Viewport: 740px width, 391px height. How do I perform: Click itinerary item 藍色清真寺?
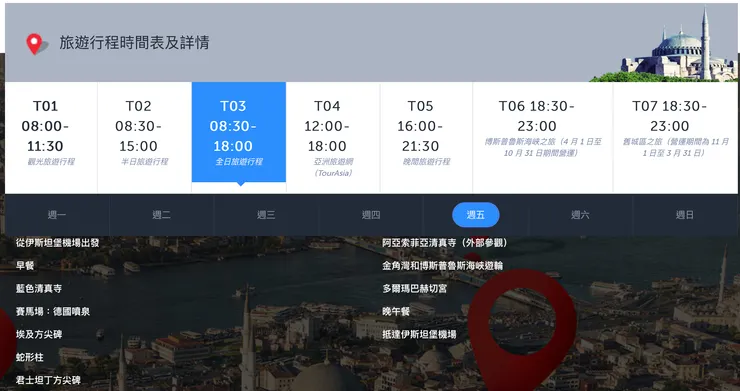[x=39, y=289]
